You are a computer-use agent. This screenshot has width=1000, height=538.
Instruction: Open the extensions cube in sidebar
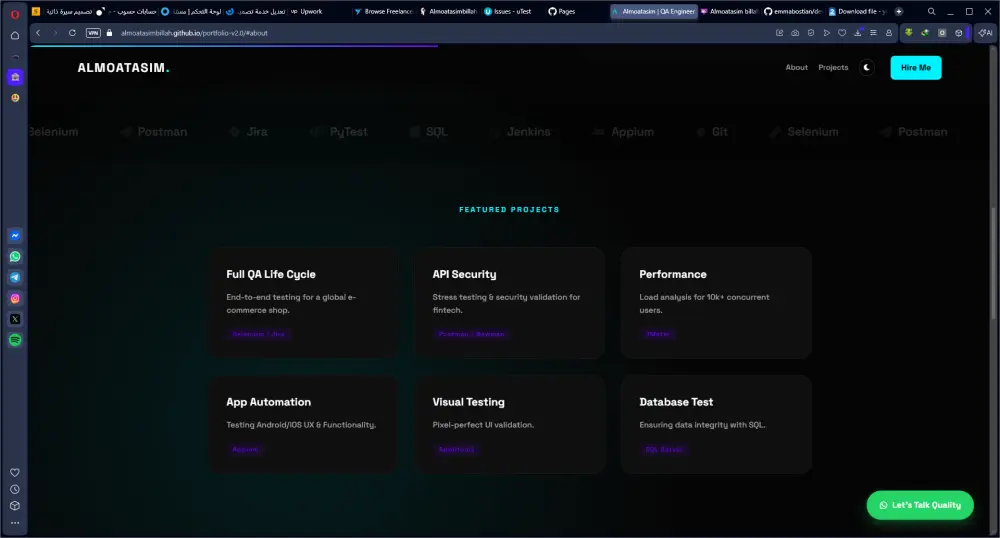[15, 506]
